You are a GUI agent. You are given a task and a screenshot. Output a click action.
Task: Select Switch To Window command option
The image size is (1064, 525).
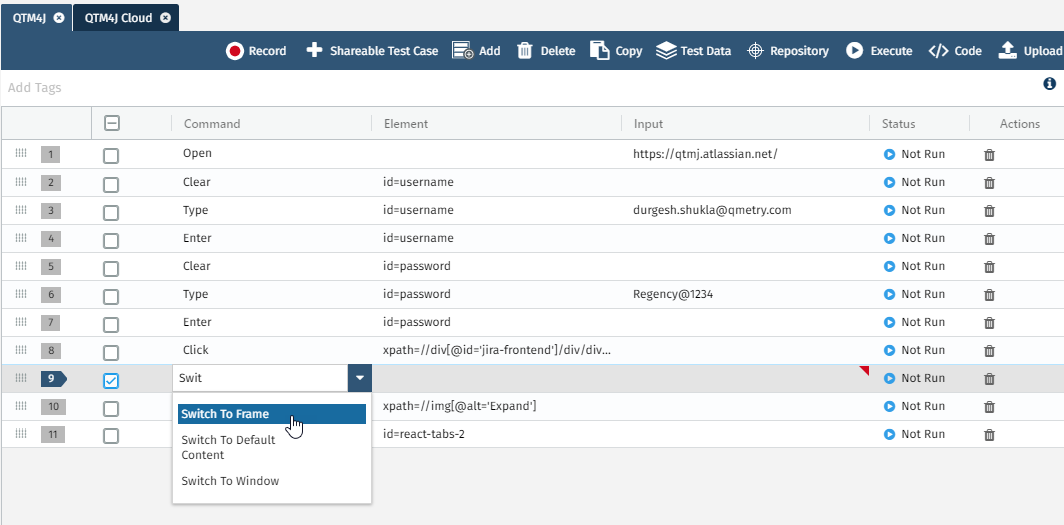(230, 481)
